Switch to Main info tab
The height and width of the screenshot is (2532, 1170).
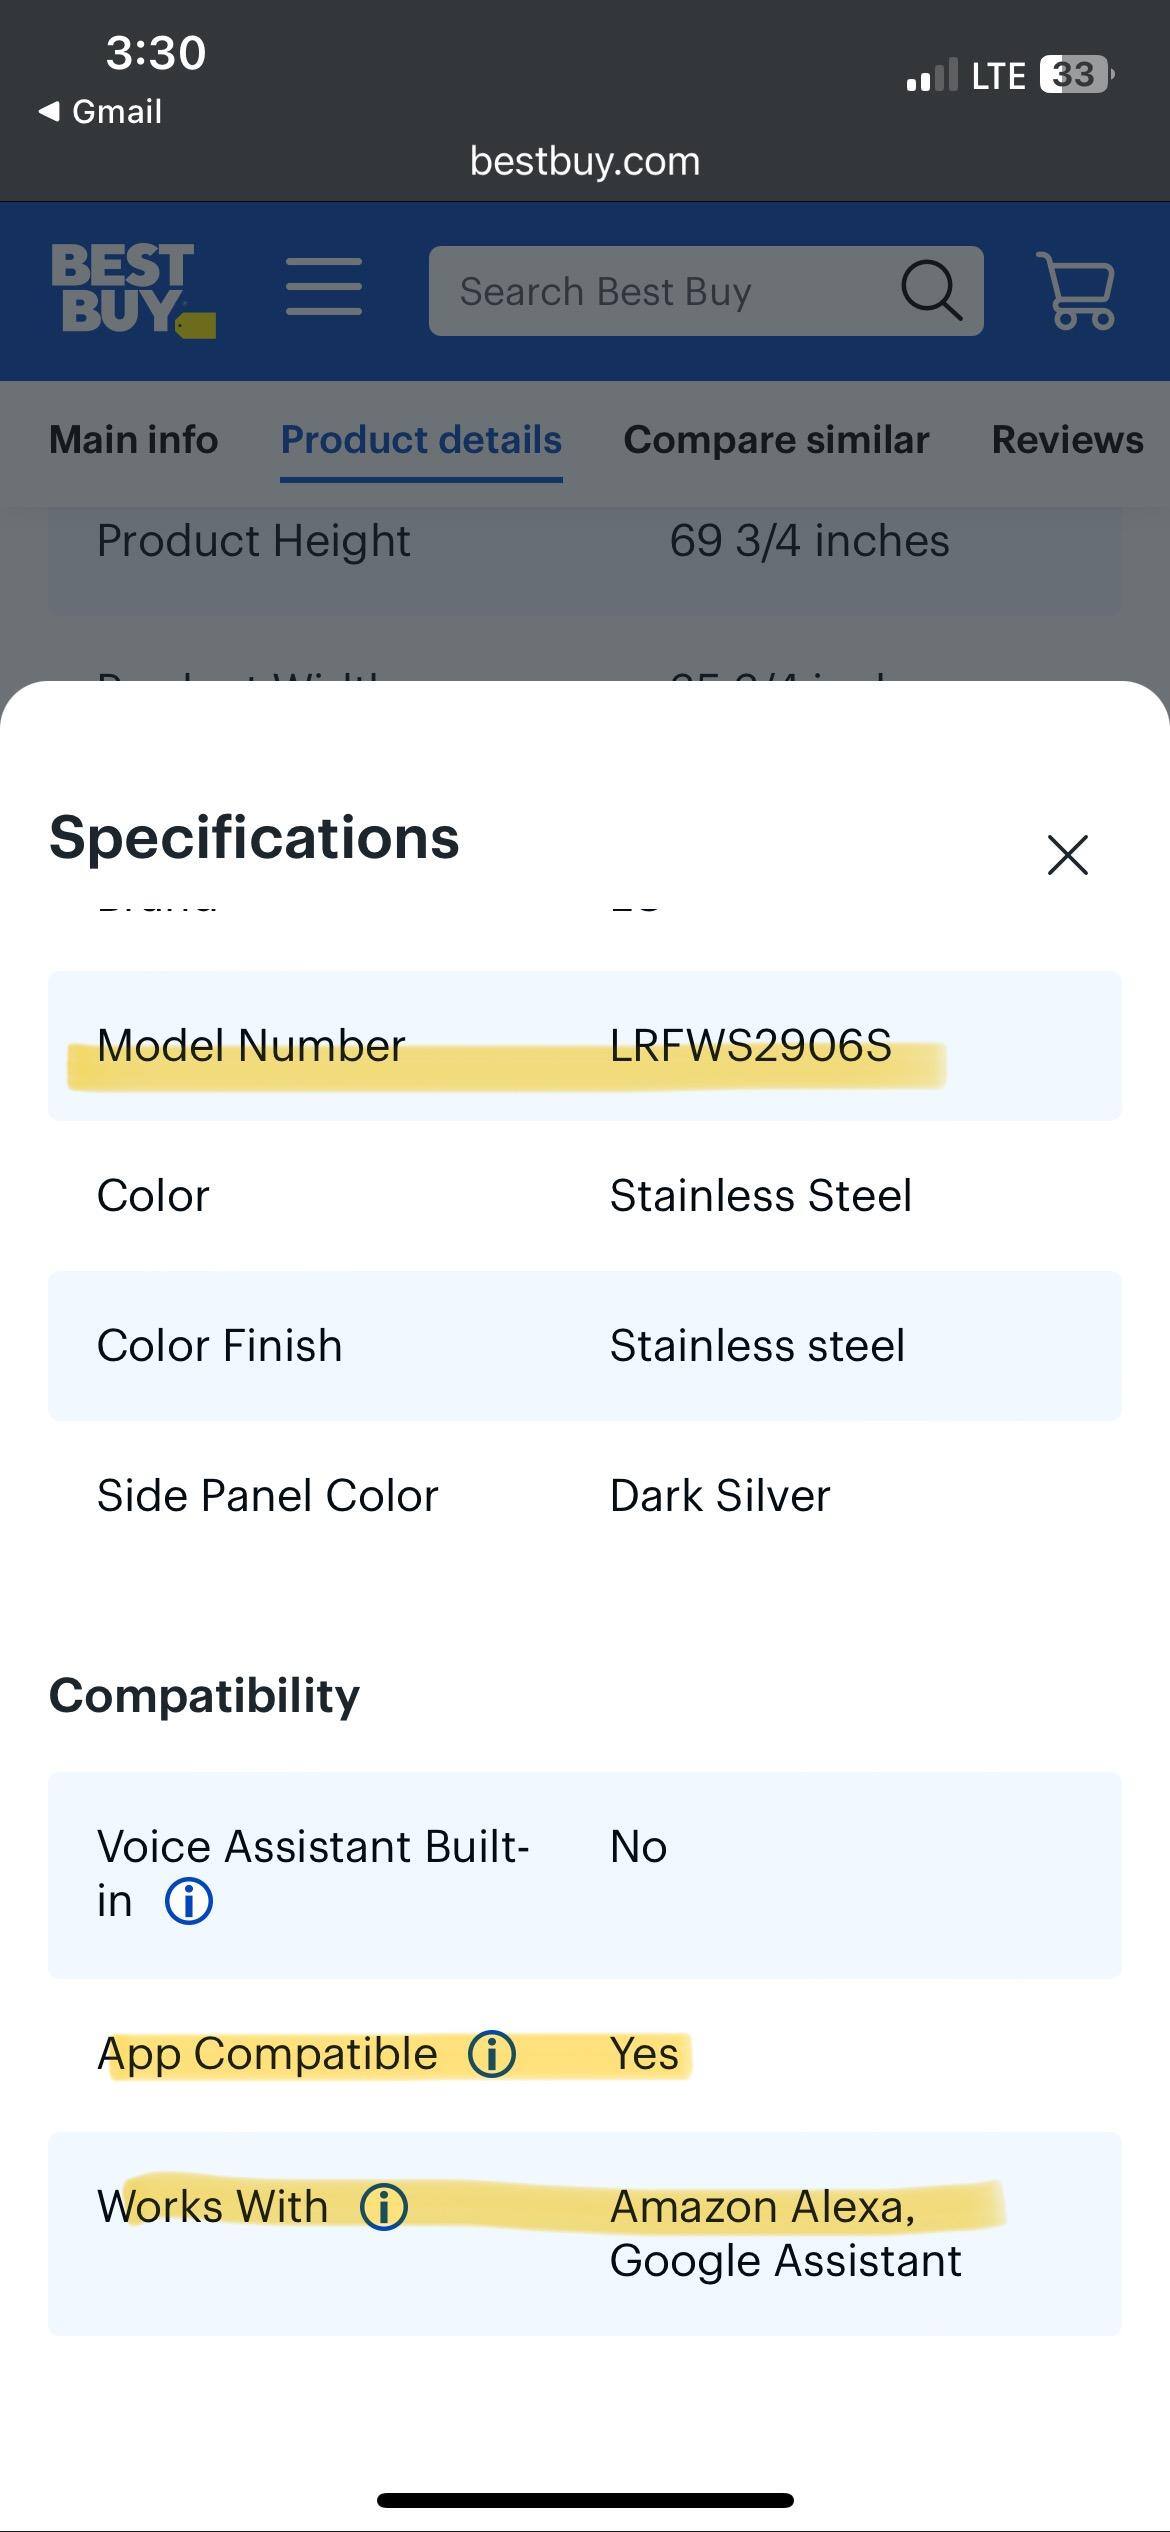[133, 440]
